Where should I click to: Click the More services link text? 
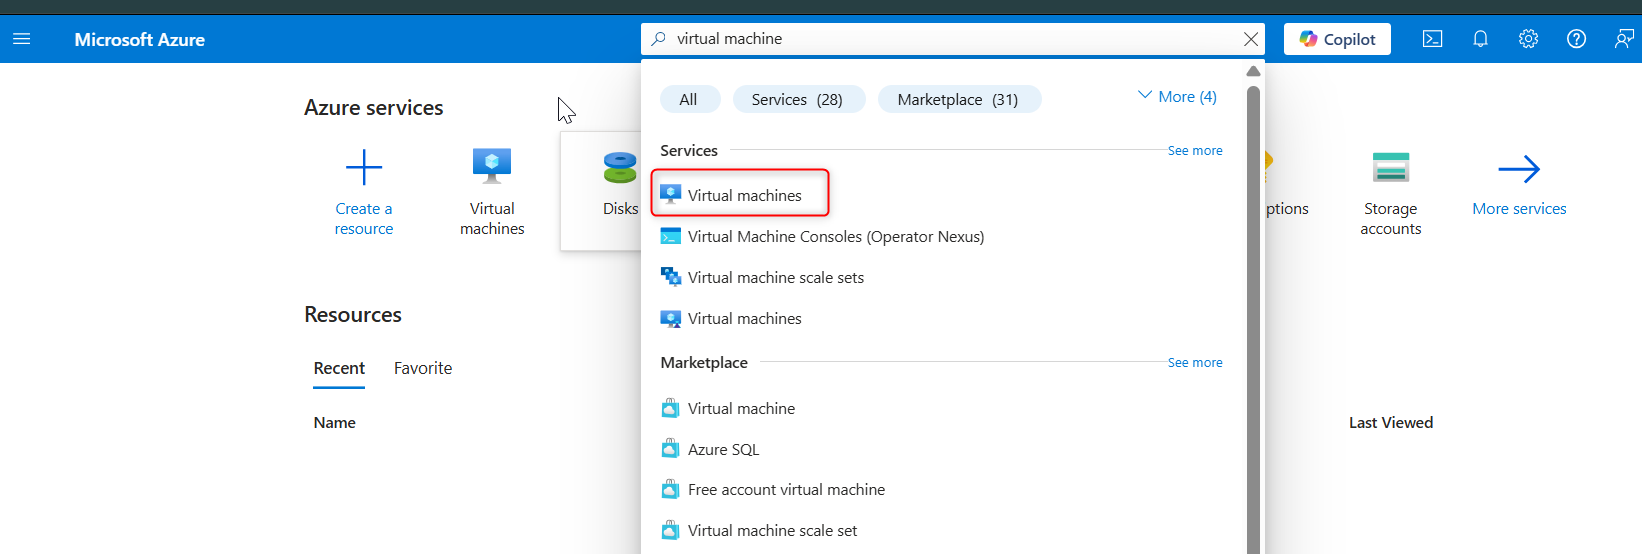click(1519, 208)
